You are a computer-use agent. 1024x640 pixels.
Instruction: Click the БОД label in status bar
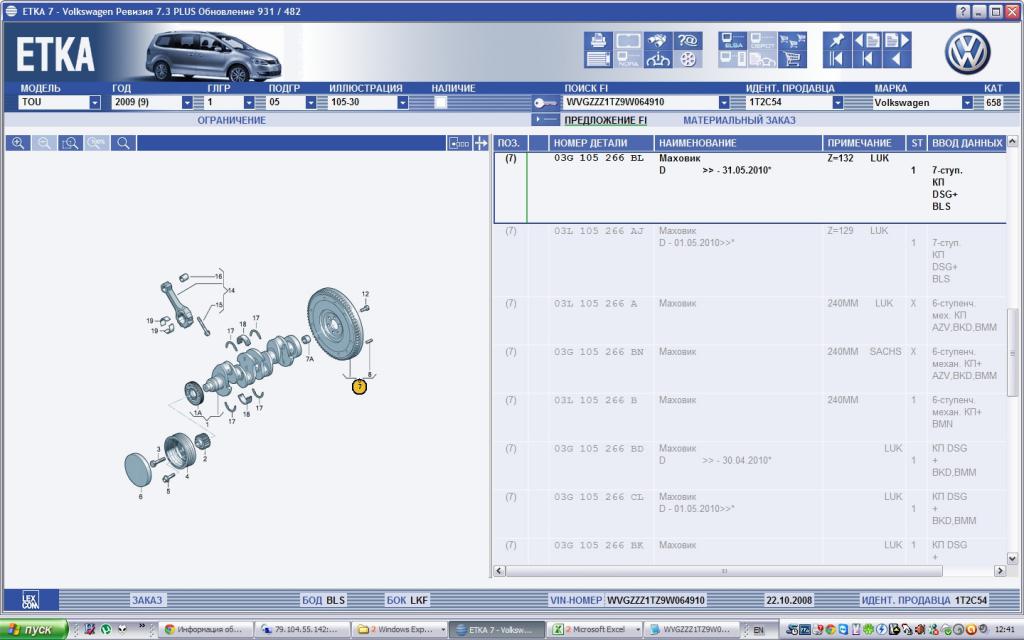pyautogui.click(x=312, y=600)
